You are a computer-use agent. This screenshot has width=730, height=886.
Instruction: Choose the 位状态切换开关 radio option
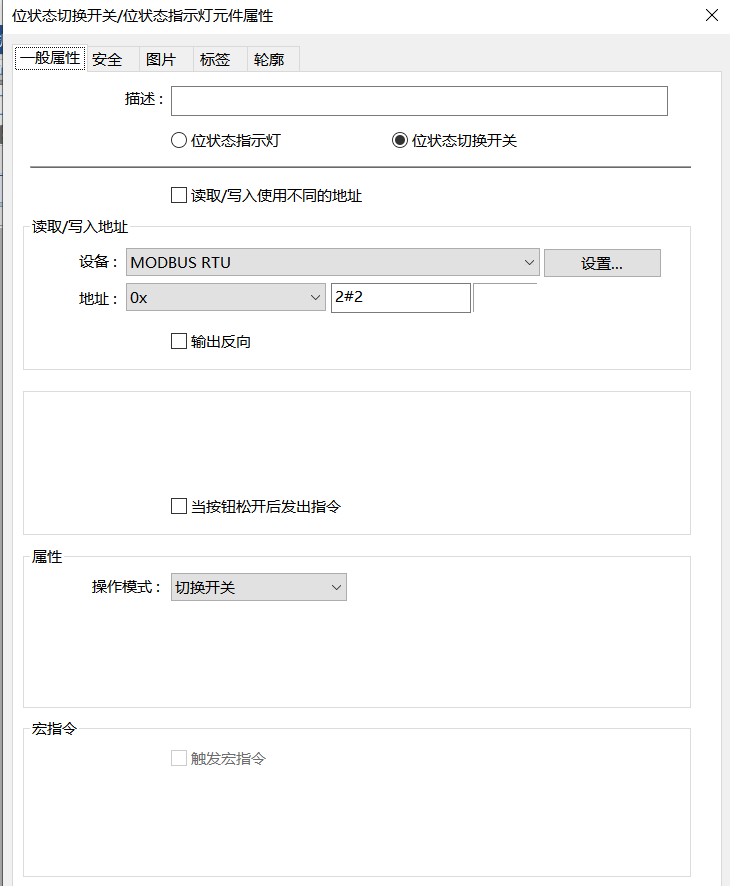[x=400, y=141]
